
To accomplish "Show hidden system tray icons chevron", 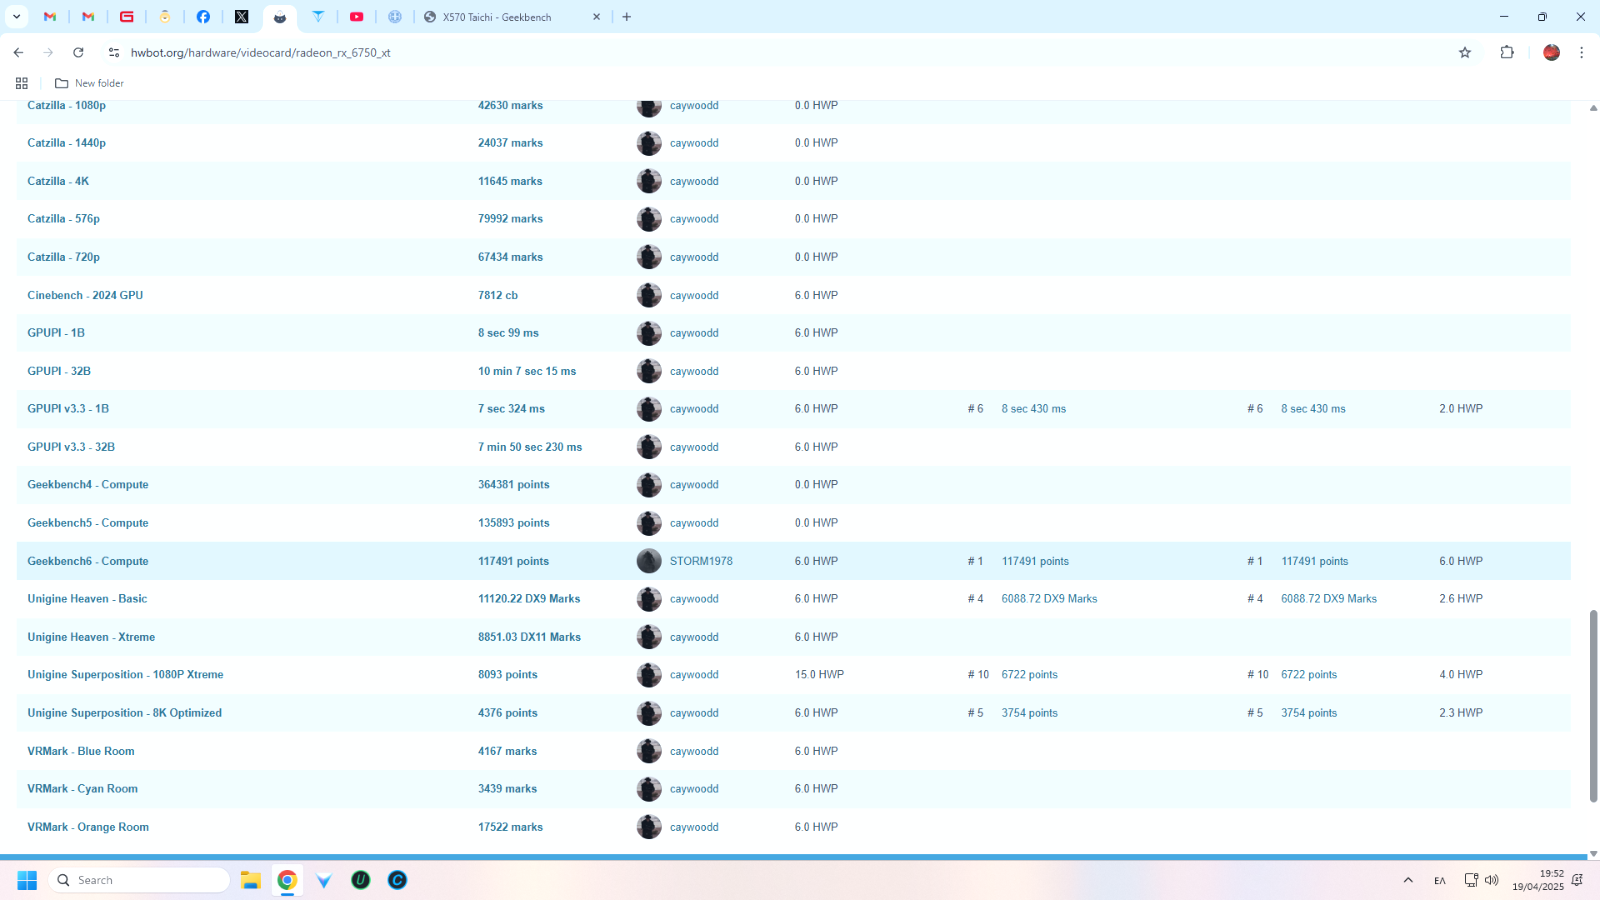I will tap(1408, 880).
